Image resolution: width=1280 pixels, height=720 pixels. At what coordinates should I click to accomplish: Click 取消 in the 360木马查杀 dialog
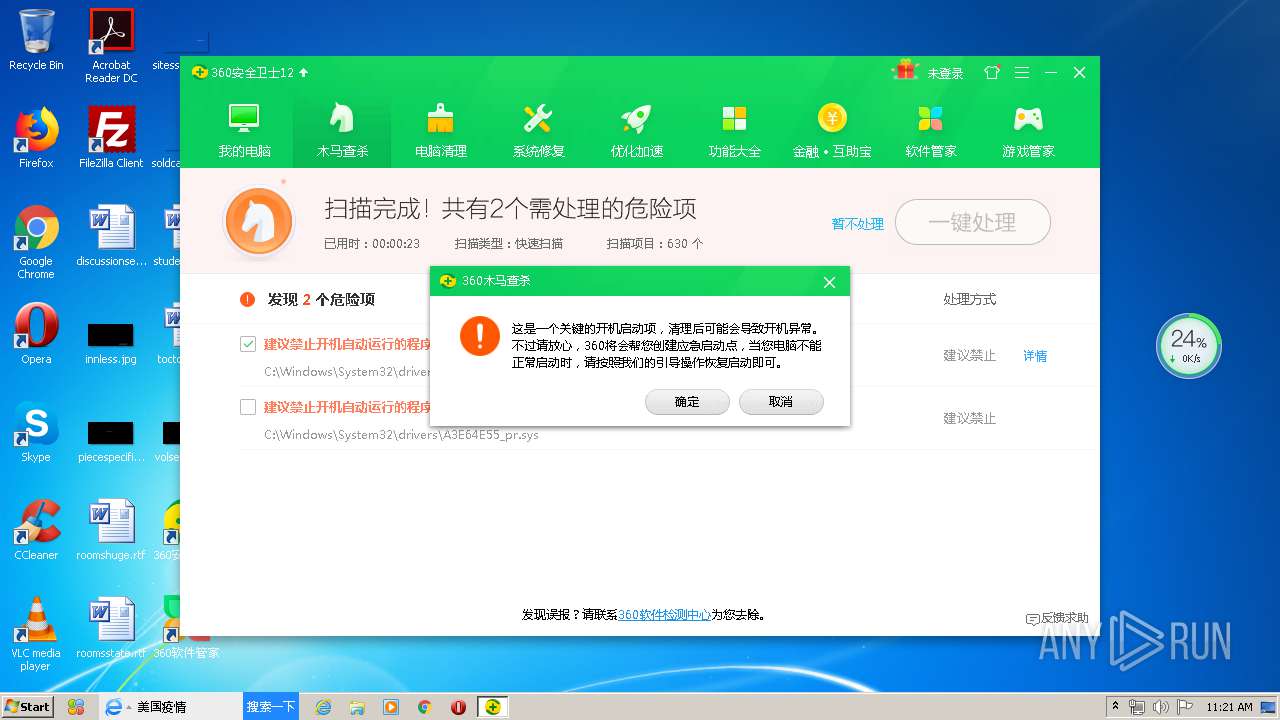point(781,401)
